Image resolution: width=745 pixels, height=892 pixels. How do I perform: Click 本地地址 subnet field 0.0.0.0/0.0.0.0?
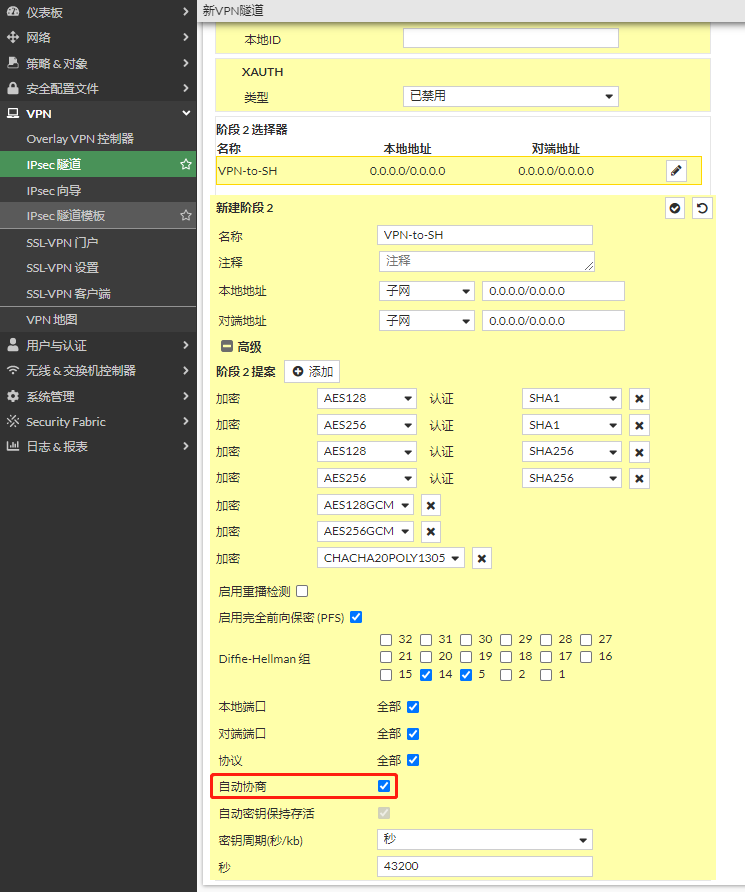[553, 291]
